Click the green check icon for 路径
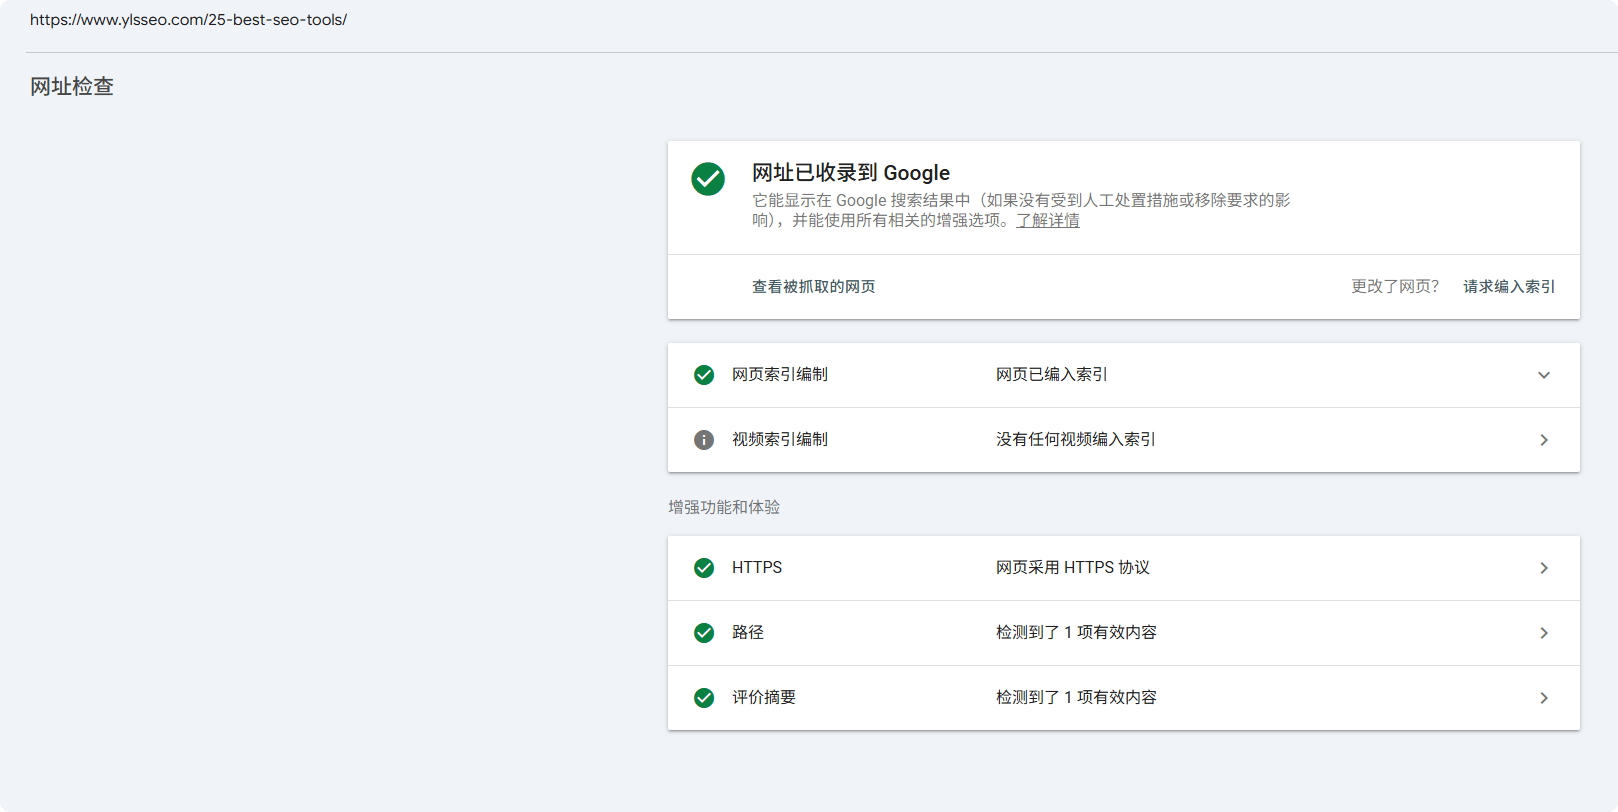 704,633
